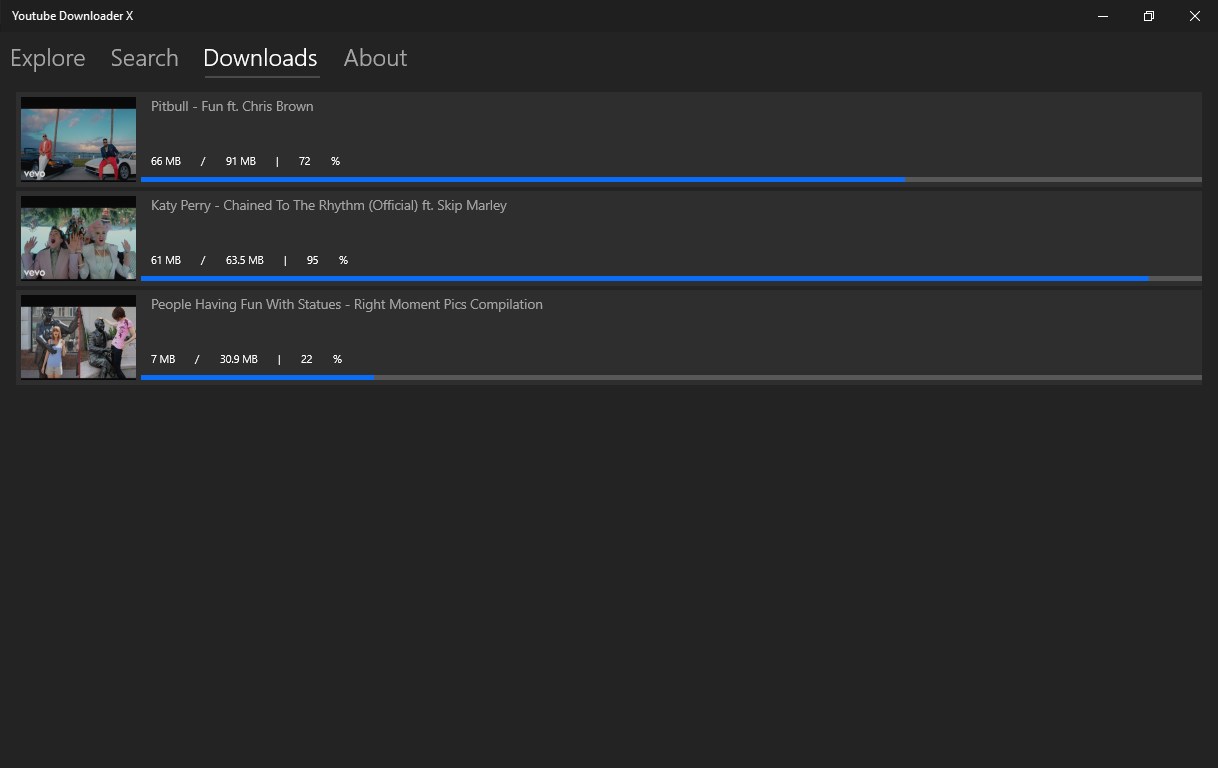Click the 91 MB total size label
Viewport: 1218px width, 768px height.
(240, 161)
